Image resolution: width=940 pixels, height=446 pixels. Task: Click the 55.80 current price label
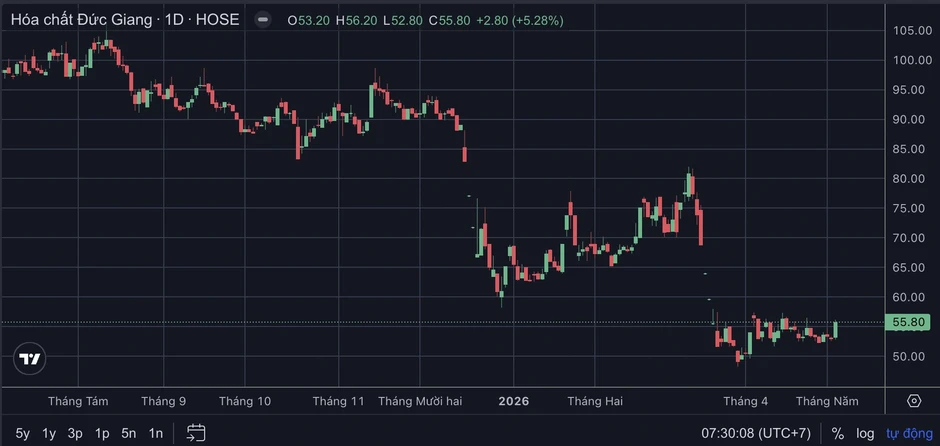(x=908, y=323)
